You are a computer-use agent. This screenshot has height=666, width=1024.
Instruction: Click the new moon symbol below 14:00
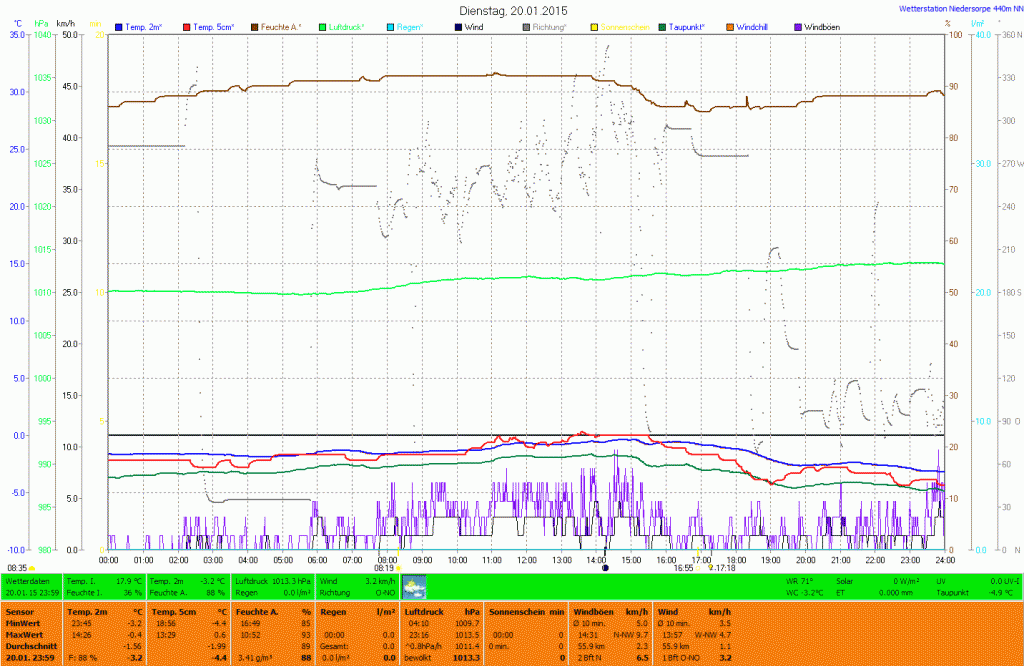(605, 567)
